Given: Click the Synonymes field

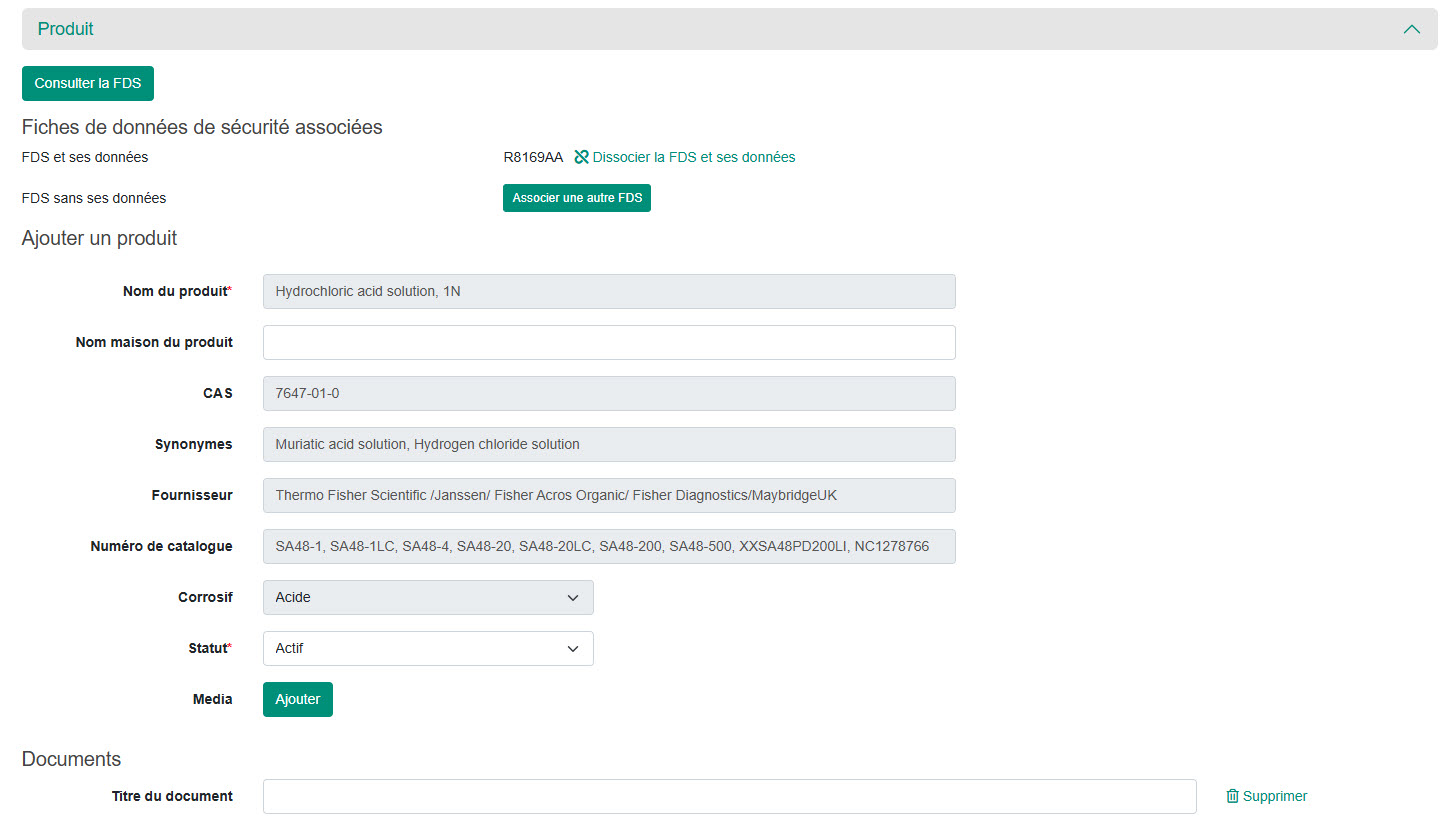Looking at the screenshot, I should pyautogui.click(x=608, y=445).
